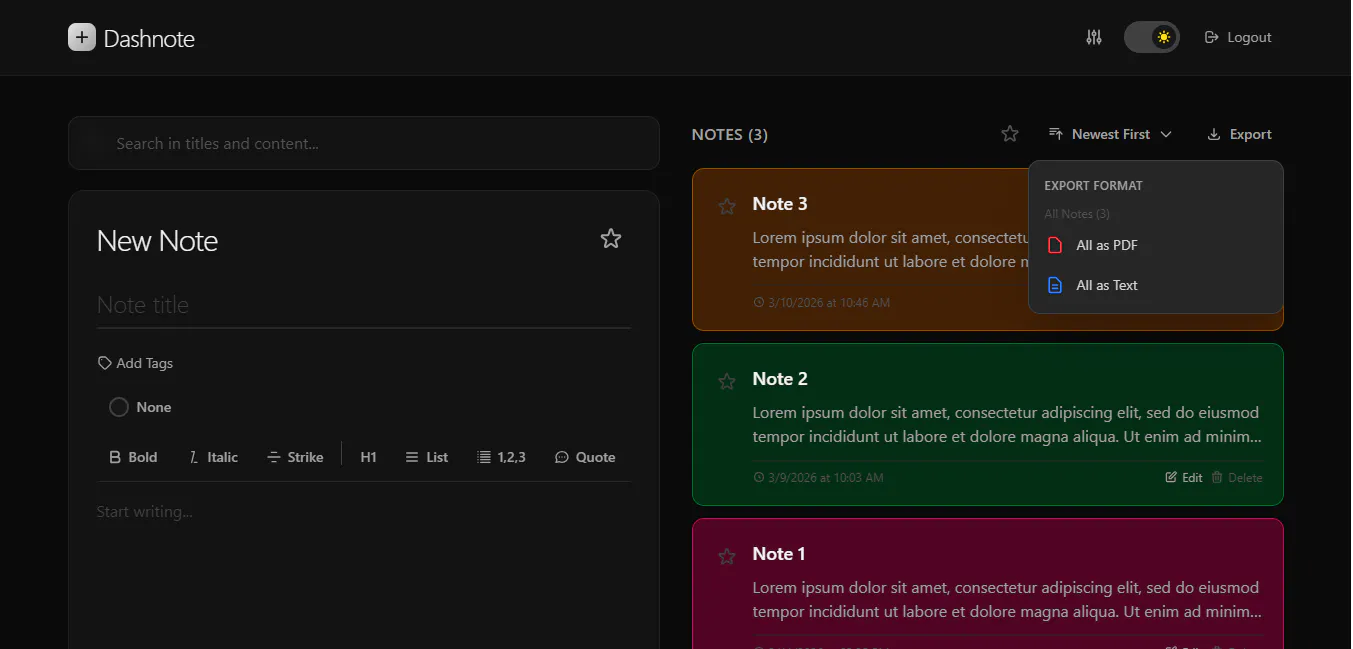Delete Note 2
The height and width of the screenshot is (649, 1353).
(x=1236, y=478)
